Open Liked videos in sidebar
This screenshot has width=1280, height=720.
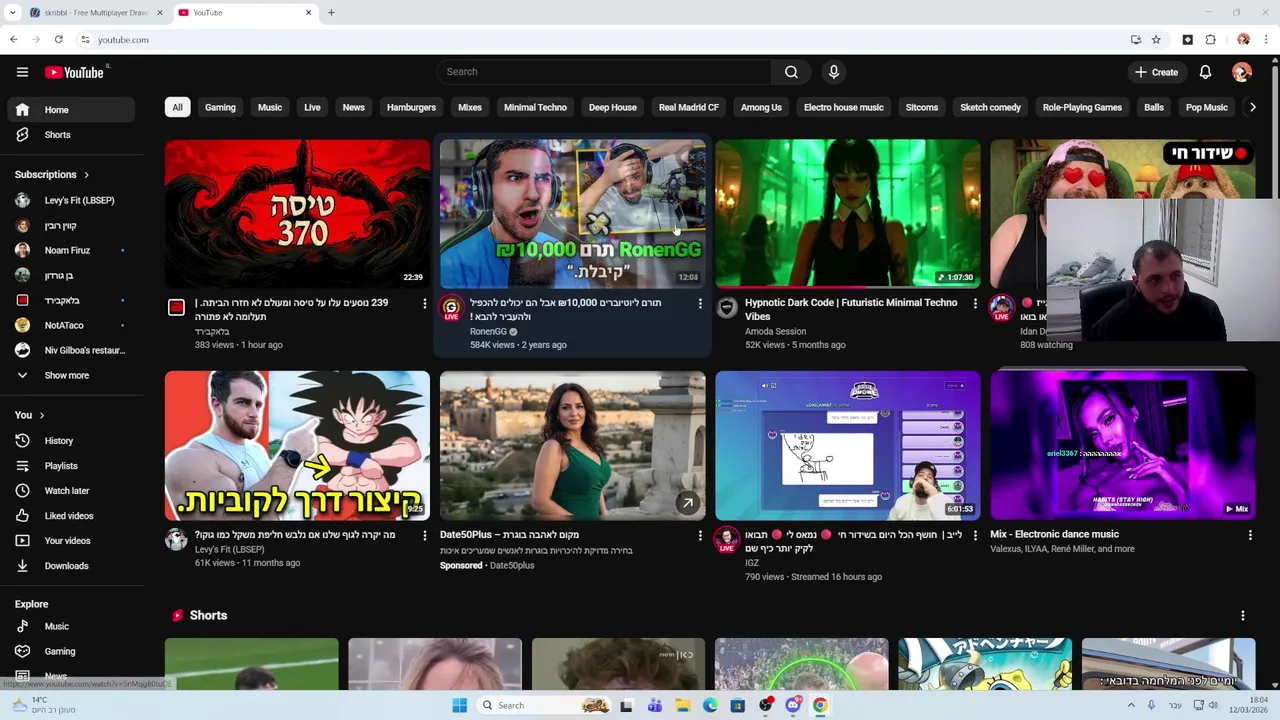70,516
